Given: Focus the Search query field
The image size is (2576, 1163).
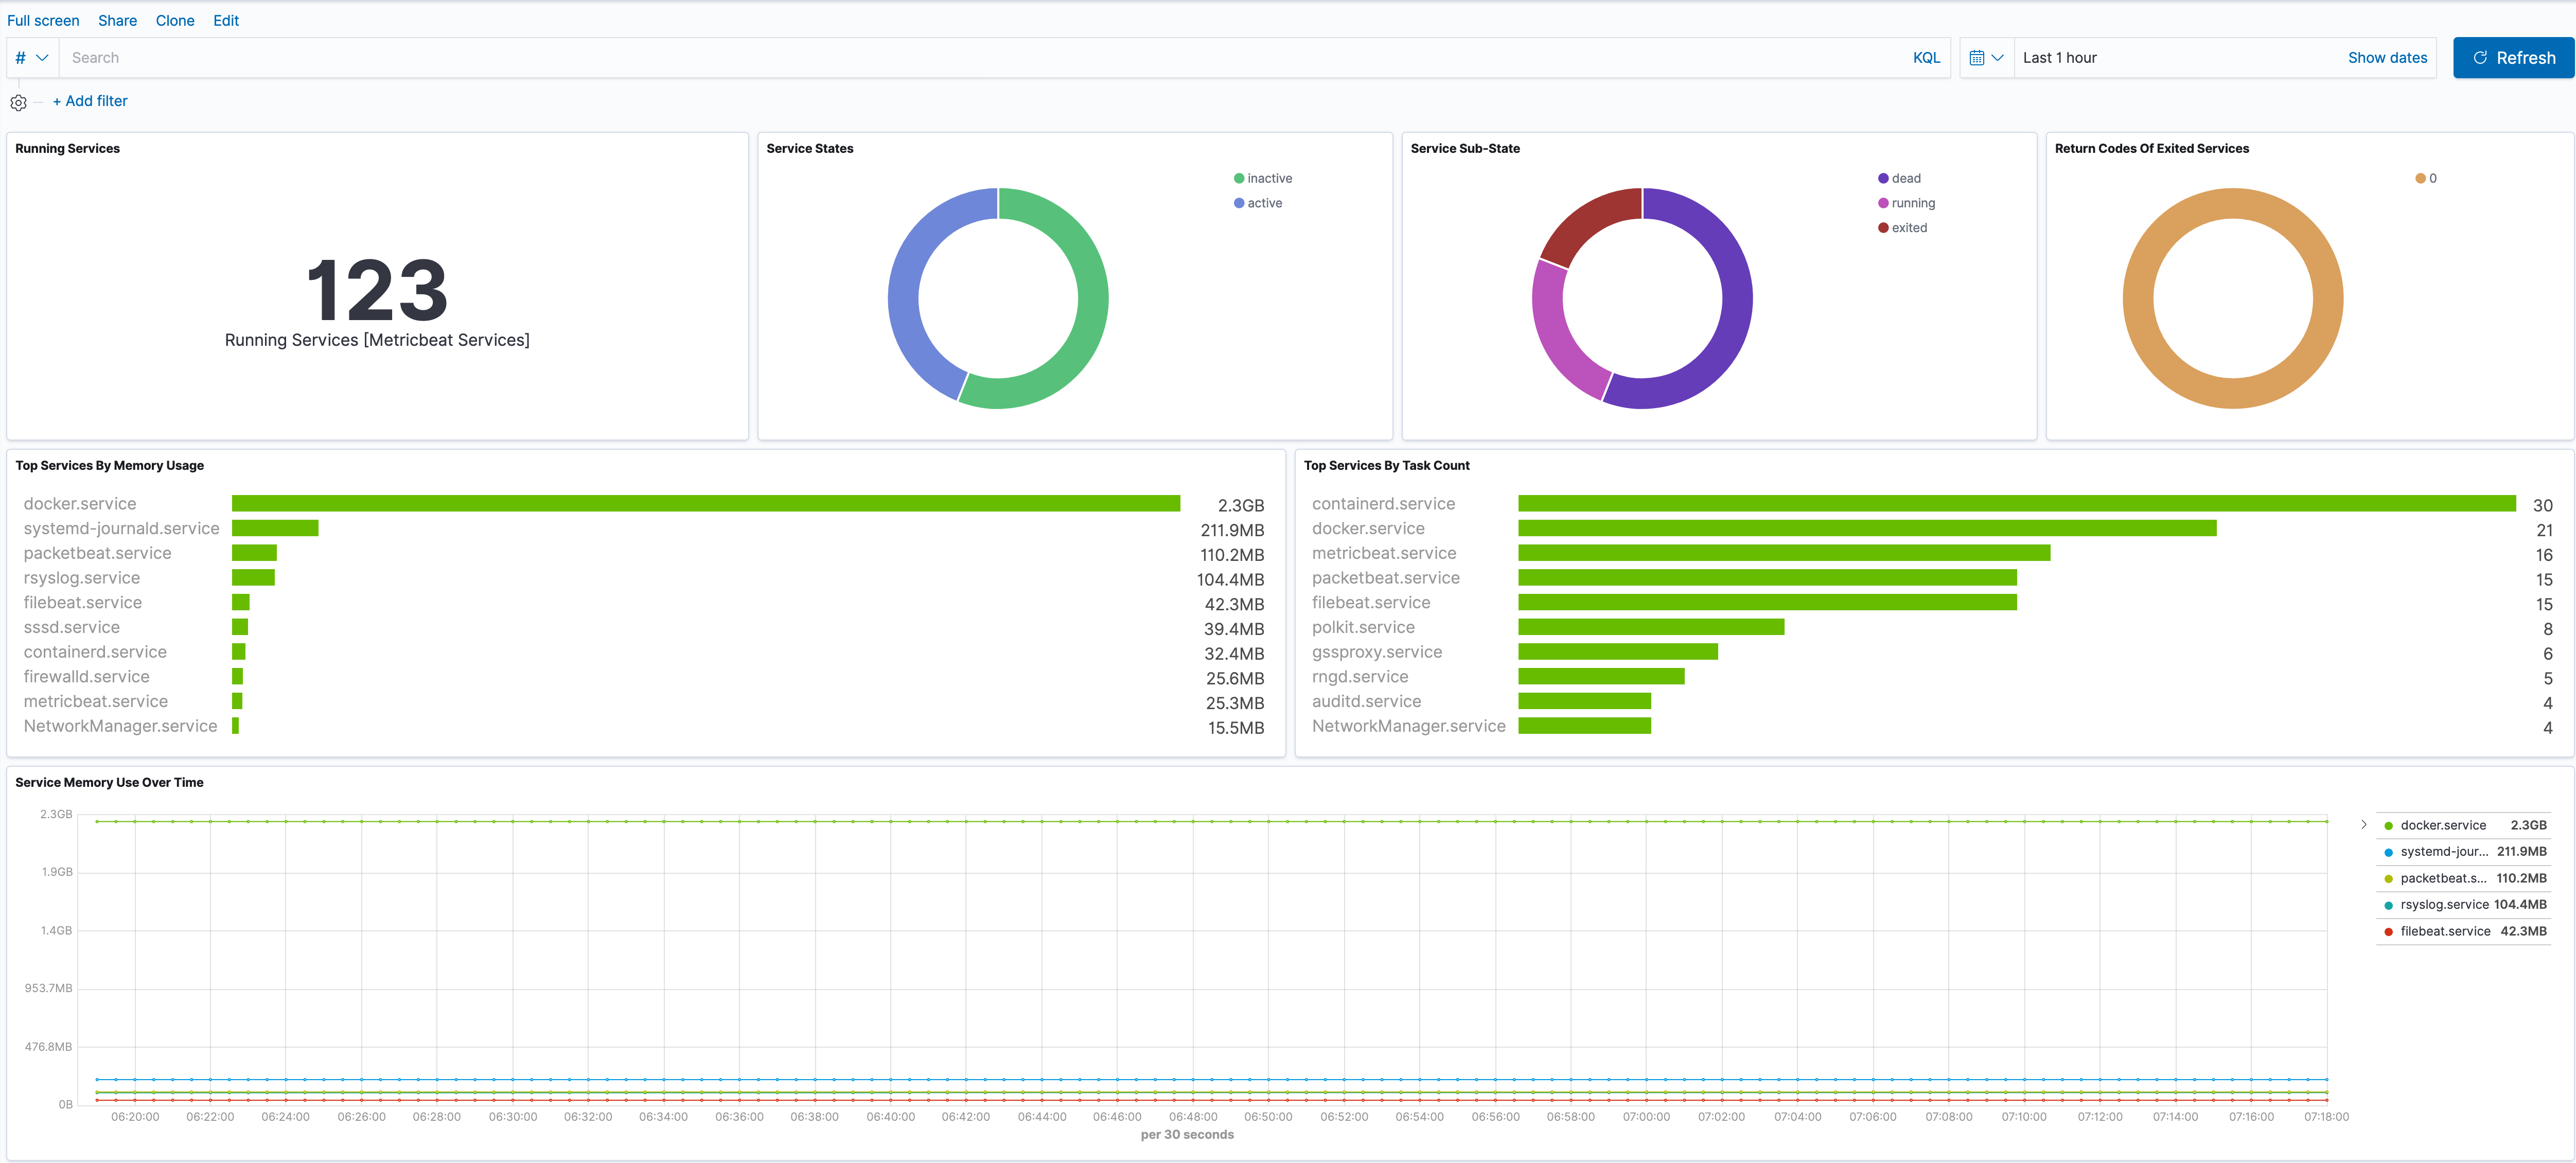Looking at the screenshot, I should [980, 58].
